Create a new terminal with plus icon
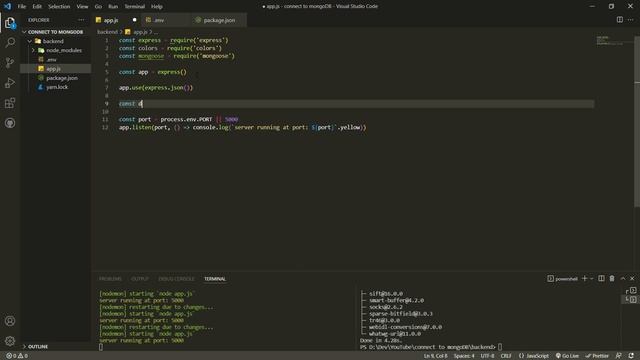The width and height of the screenshot is (640, 360). 584,278
